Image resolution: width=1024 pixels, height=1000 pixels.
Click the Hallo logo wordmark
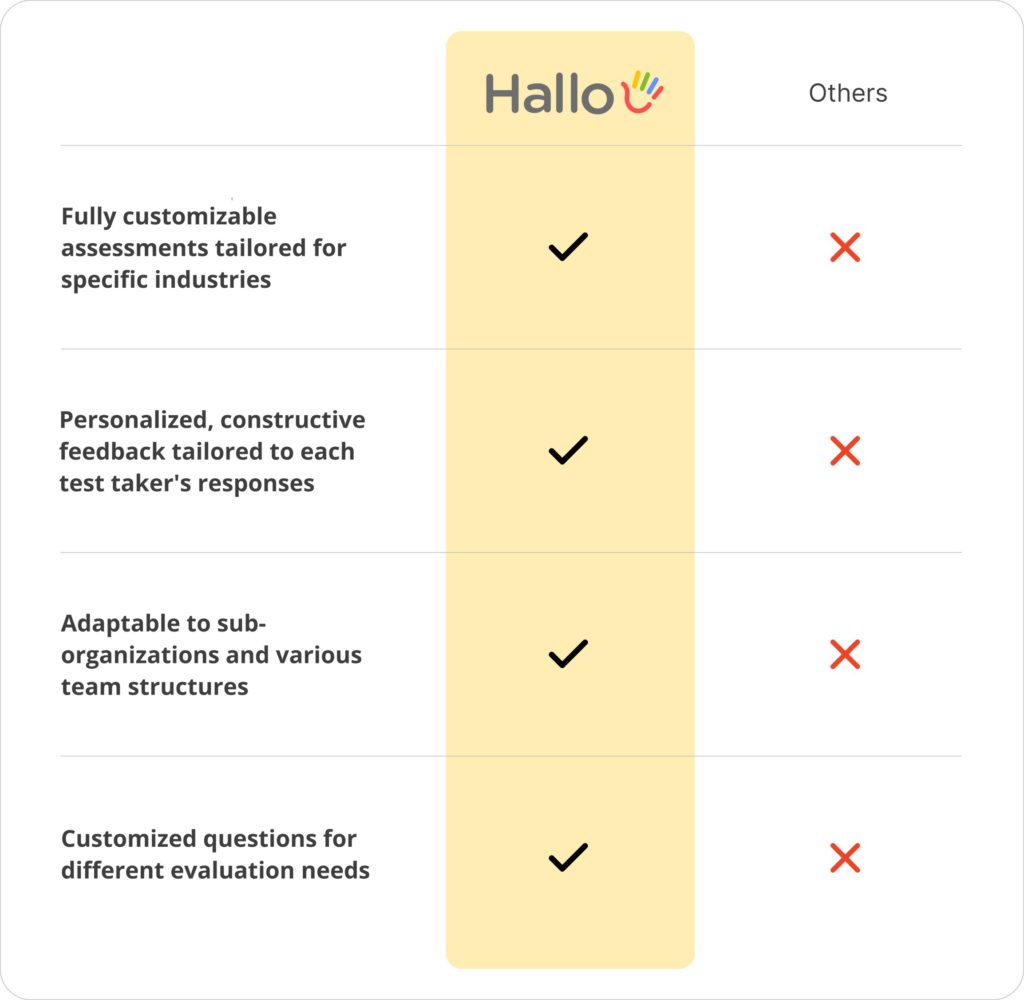point(549,94)
